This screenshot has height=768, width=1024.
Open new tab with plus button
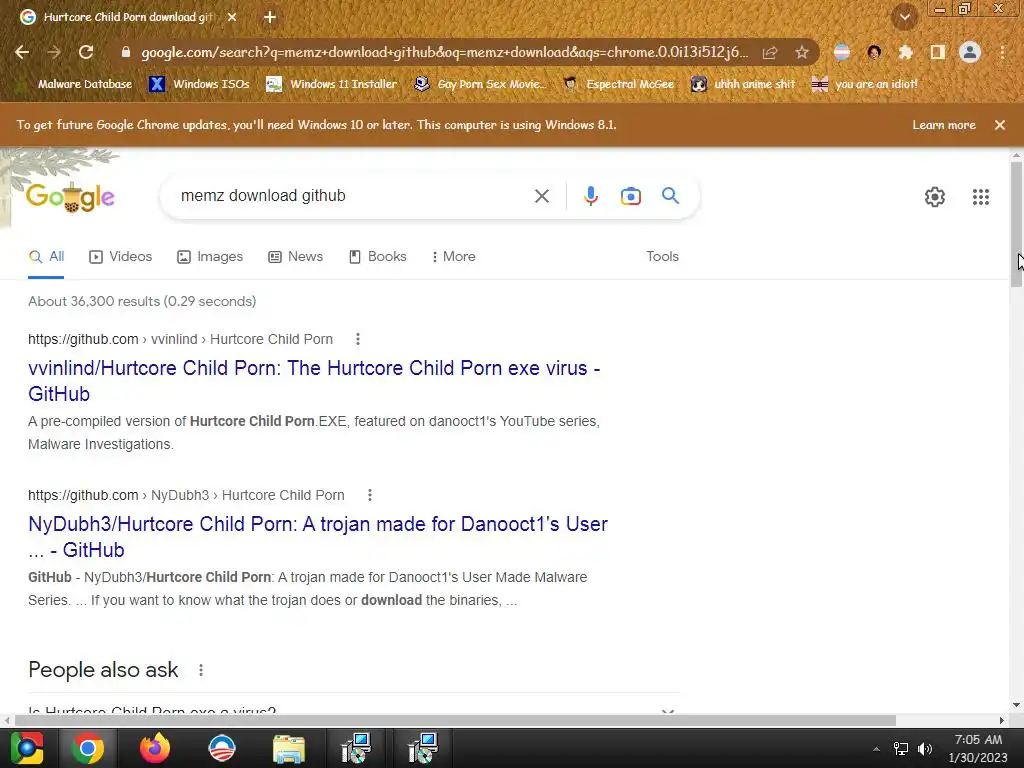click(270, 17)
